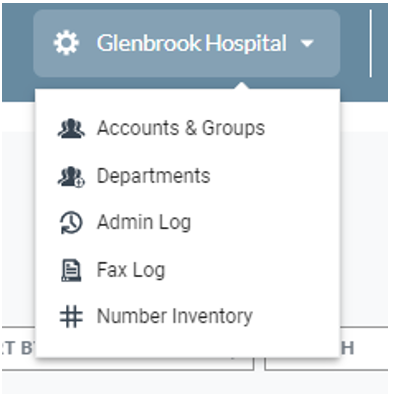Click empty space at the bottom of the dropdown panel

(187, 345)
